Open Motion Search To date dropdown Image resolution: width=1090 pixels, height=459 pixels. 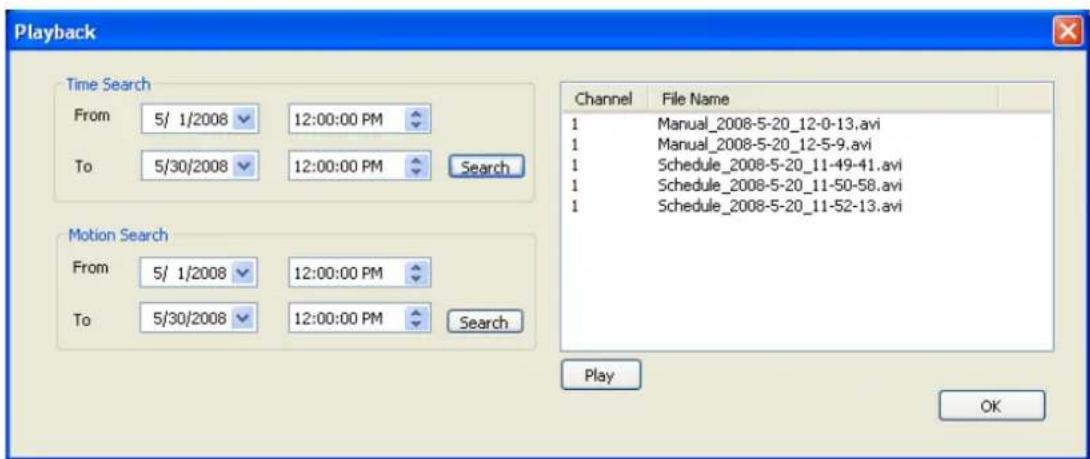pyautogui.click(x=243, y=319)
